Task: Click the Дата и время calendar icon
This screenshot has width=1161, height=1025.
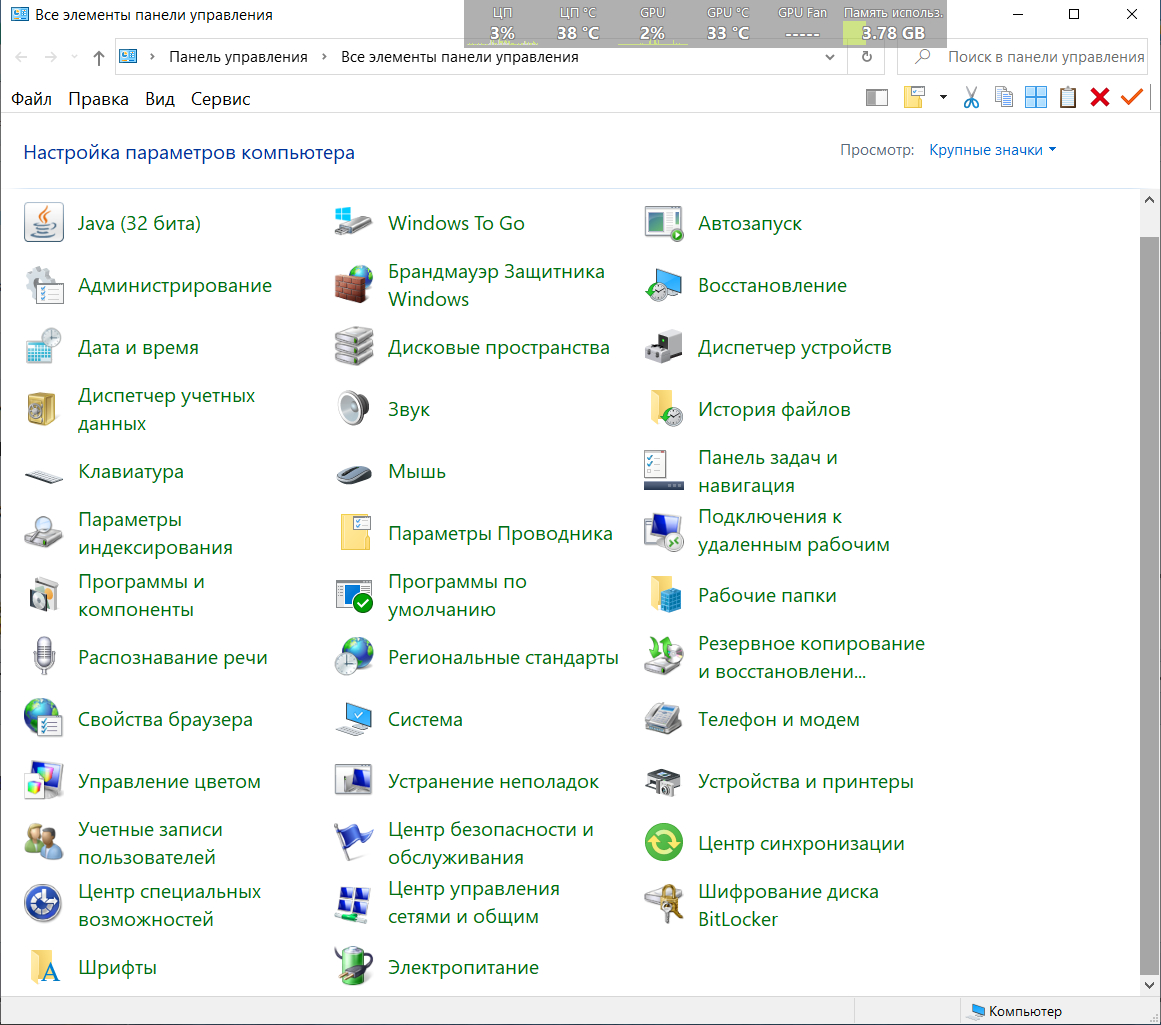Action: click(44, 347)
